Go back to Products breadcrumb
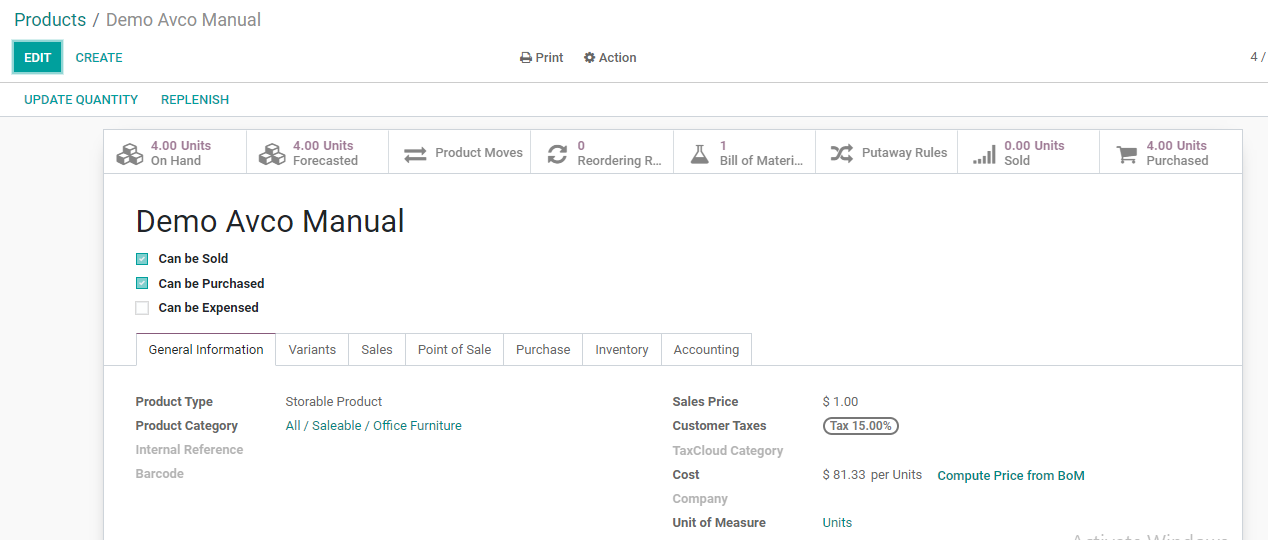The width and height of the screenshot is (1268, 540). pos(50,20)
